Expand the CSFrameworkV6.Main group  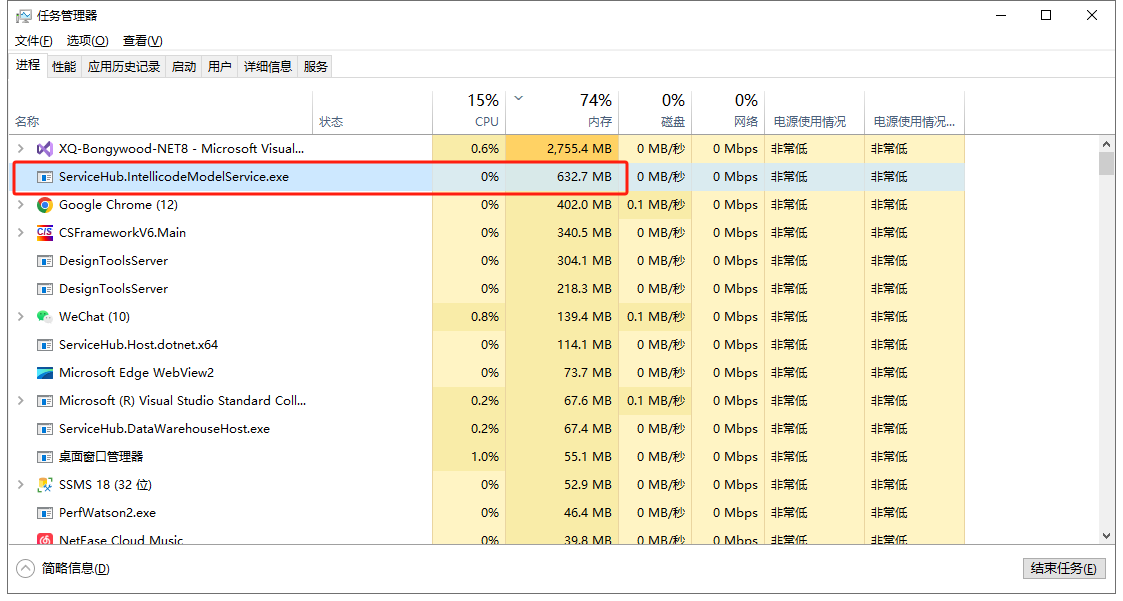tap(21, 233)
